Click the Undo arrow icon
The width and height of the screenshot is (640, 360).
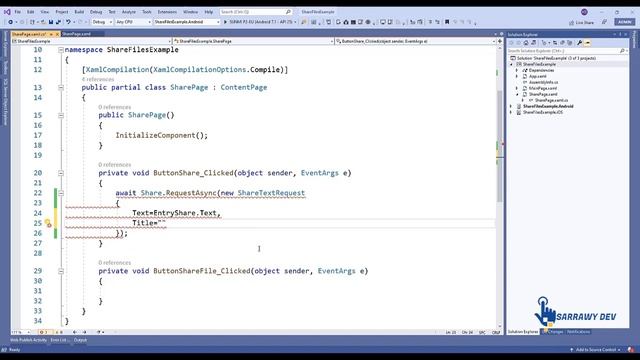[68, 22]
